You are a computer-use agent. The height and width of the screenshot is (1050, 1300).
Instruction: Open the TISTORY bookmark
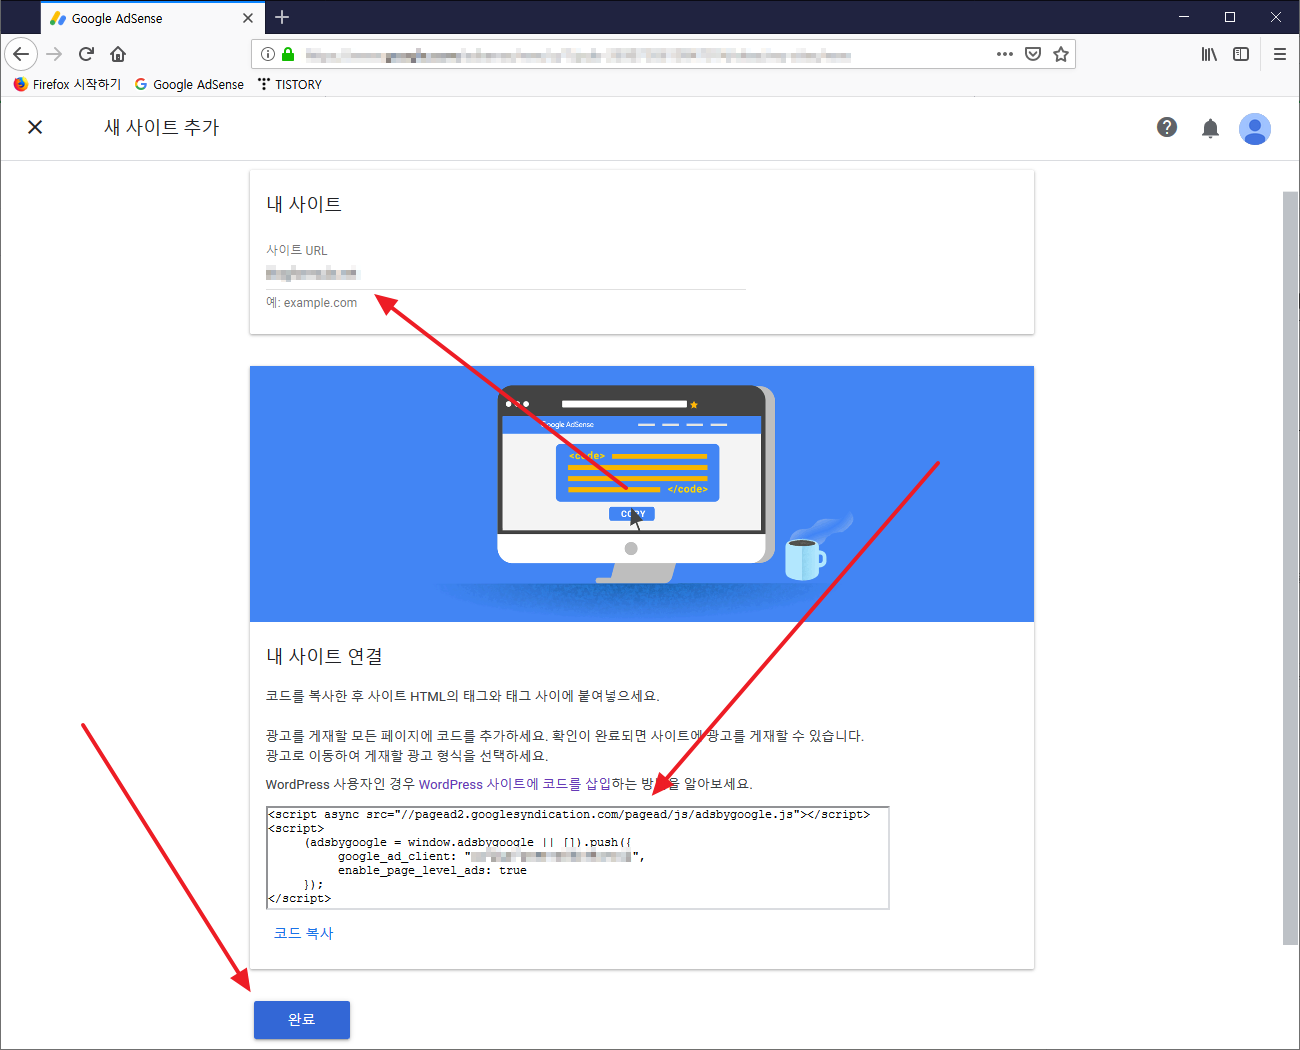click(x=290, y=84)
